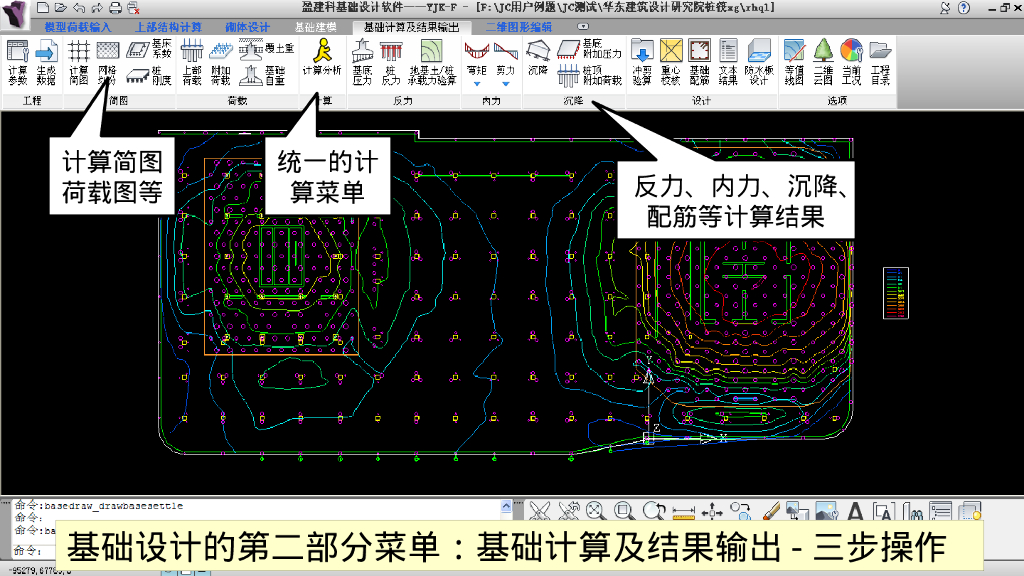1024x576 pixels.
Task: Click 桩顶附加荷载 icon
Action: pyautogui.click(x=589, y=76)
